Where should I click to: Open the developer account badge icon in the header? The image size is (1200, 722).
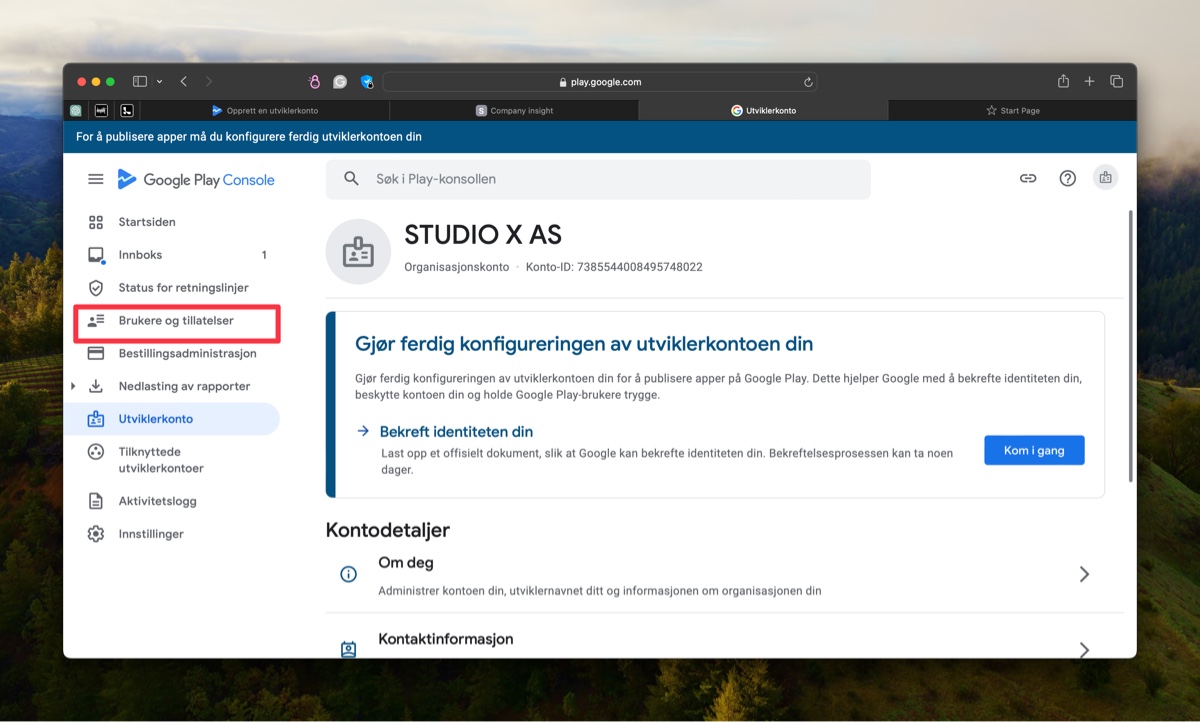tap(1105, 177)
